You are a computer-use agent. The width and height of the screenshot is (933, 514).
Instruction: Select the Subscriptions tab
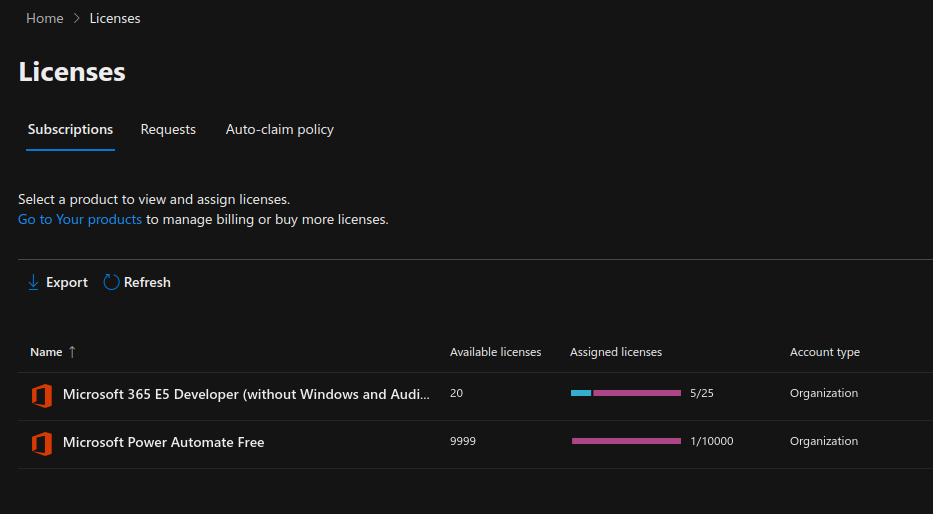point(70,129)
